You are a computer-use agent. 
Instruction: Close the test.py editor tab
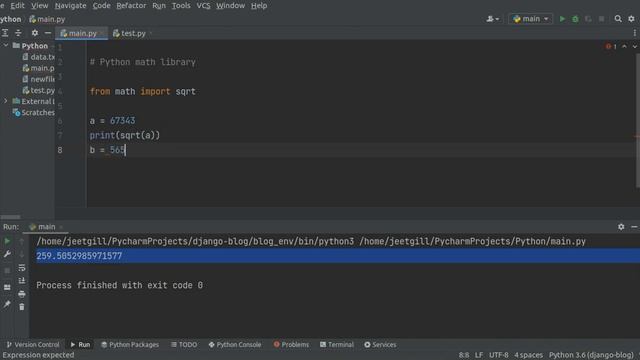(151, 33)
